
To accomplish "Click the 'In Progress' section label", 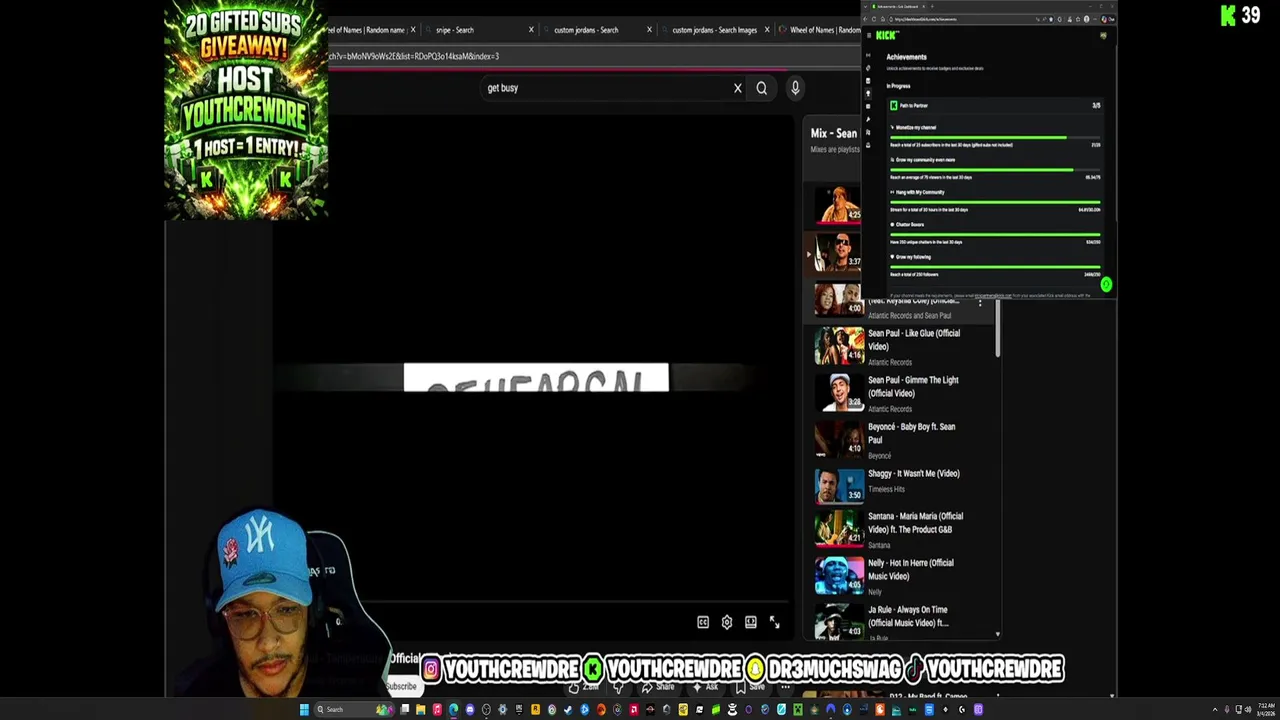I will point(898,86).
